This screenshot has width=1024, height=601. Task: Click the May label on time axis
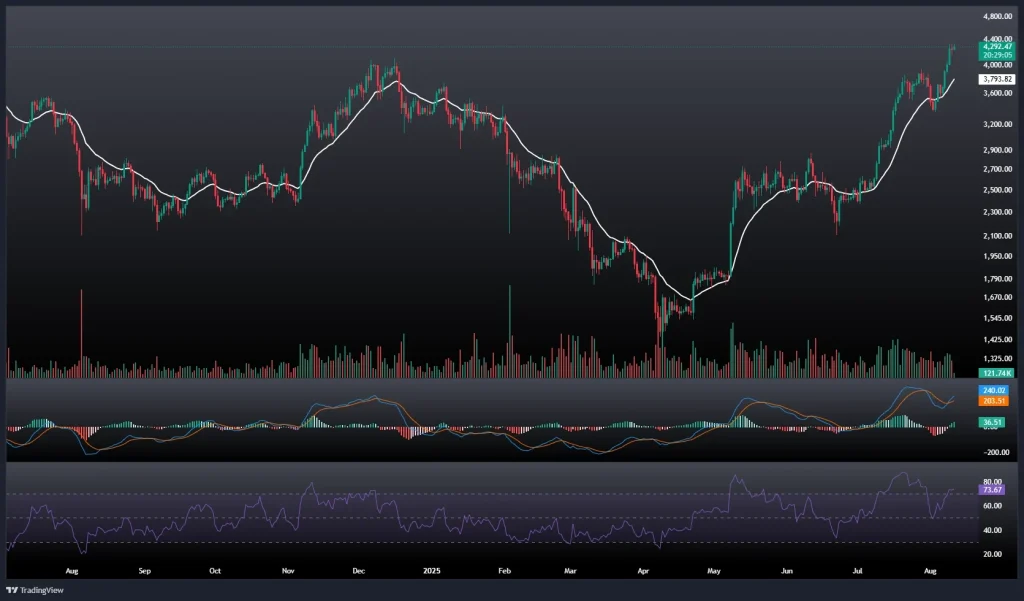click(714, 571)
